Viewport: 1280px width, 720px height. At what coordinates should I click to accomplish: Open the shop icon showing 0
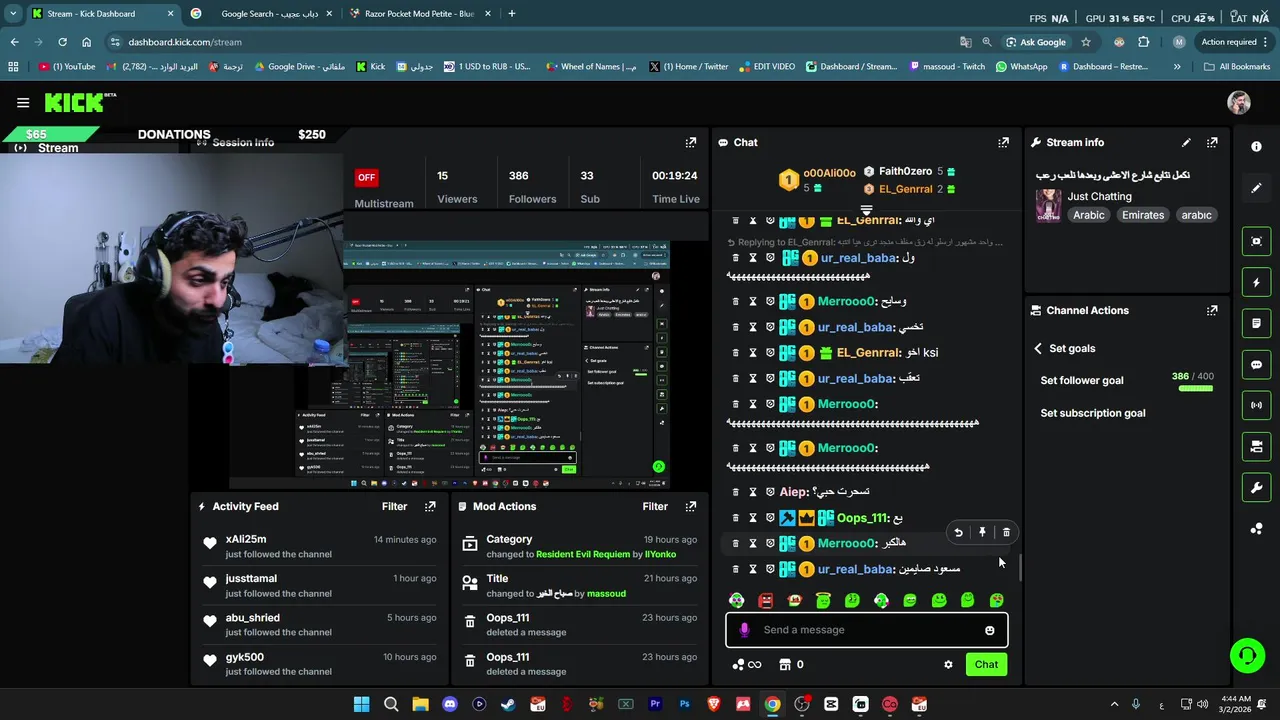(791, 664)
